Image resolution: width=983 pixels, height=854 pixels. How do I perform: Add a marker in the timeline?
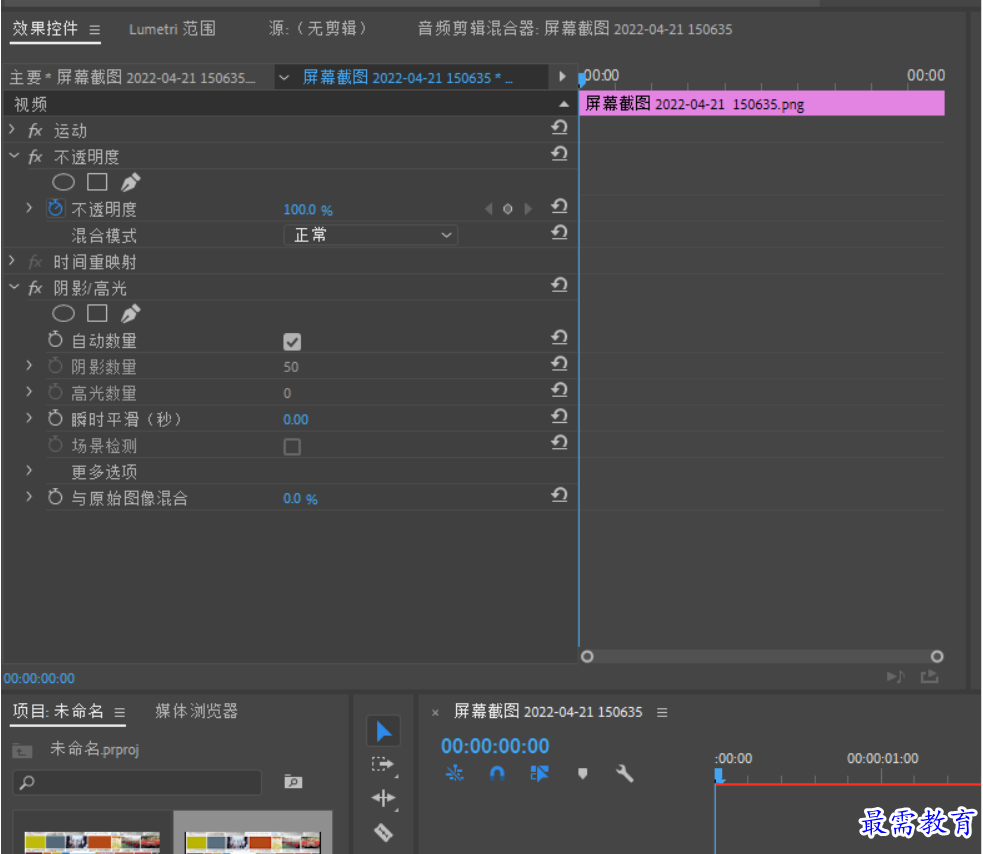click(x=582, y=774)
